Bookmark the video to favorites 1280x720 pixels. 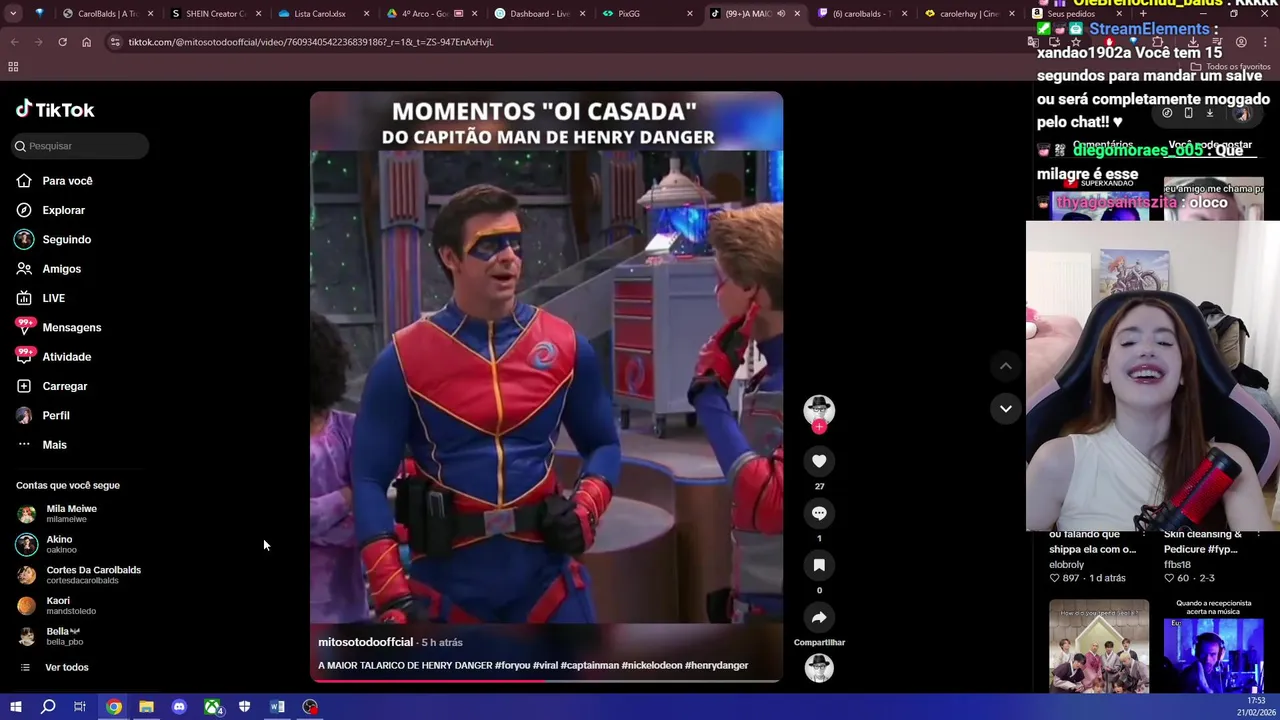819,565
